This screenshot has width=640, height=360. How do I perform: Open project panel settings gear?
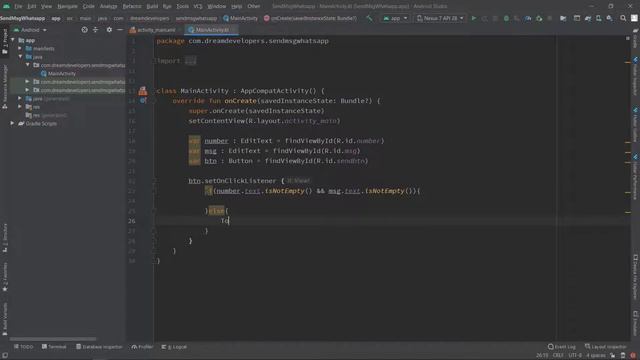tap(109, 30)
